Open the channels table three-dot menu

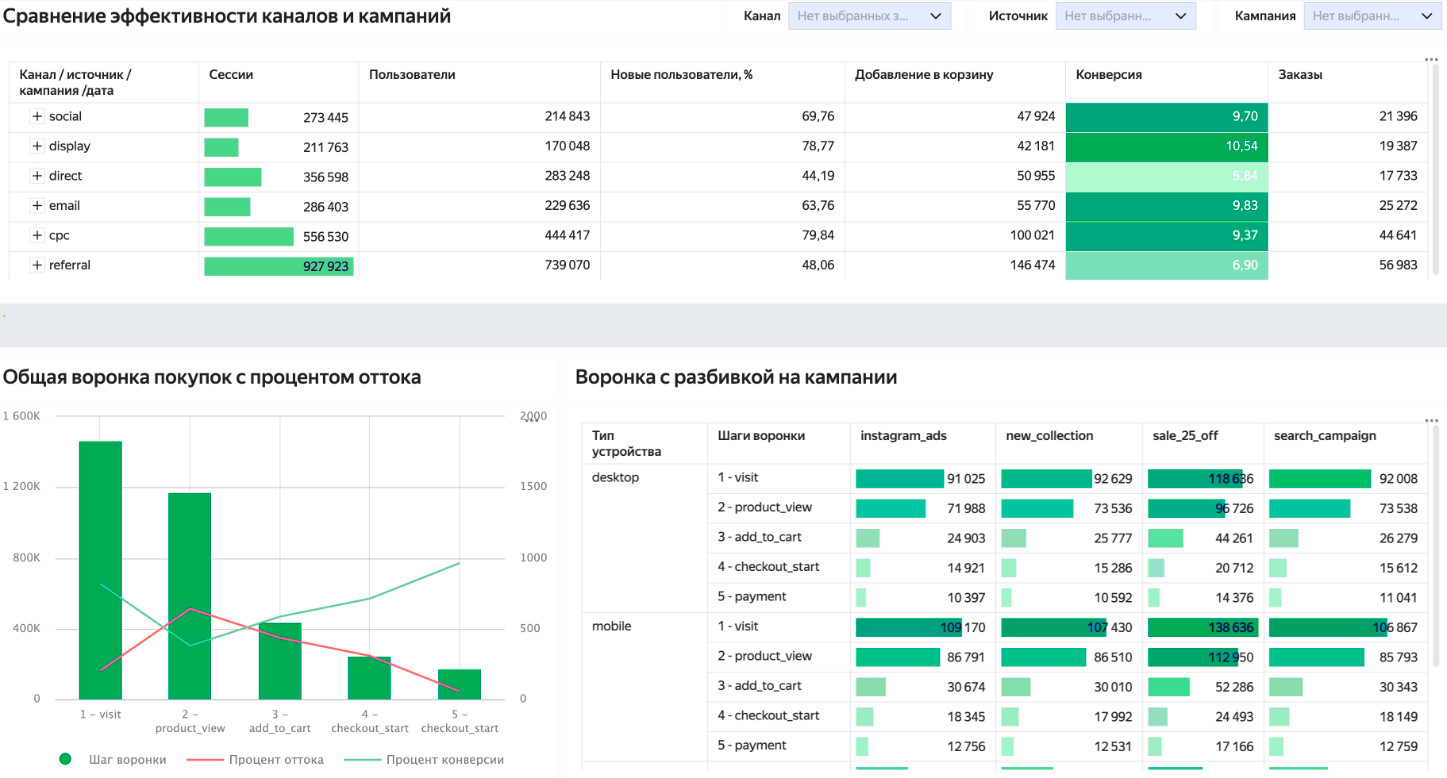tap(1431, 59)
